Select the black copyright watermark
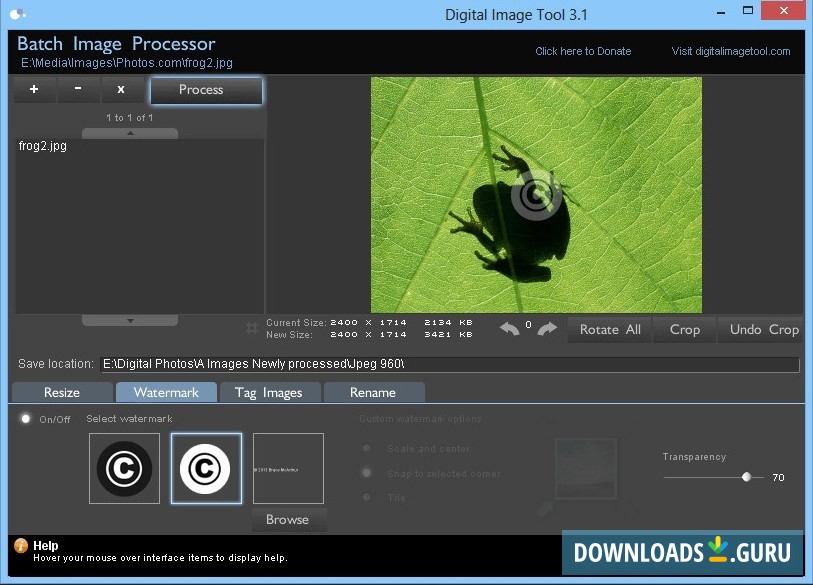Screen dimensions: 813x585 click(x=124, y=468)
